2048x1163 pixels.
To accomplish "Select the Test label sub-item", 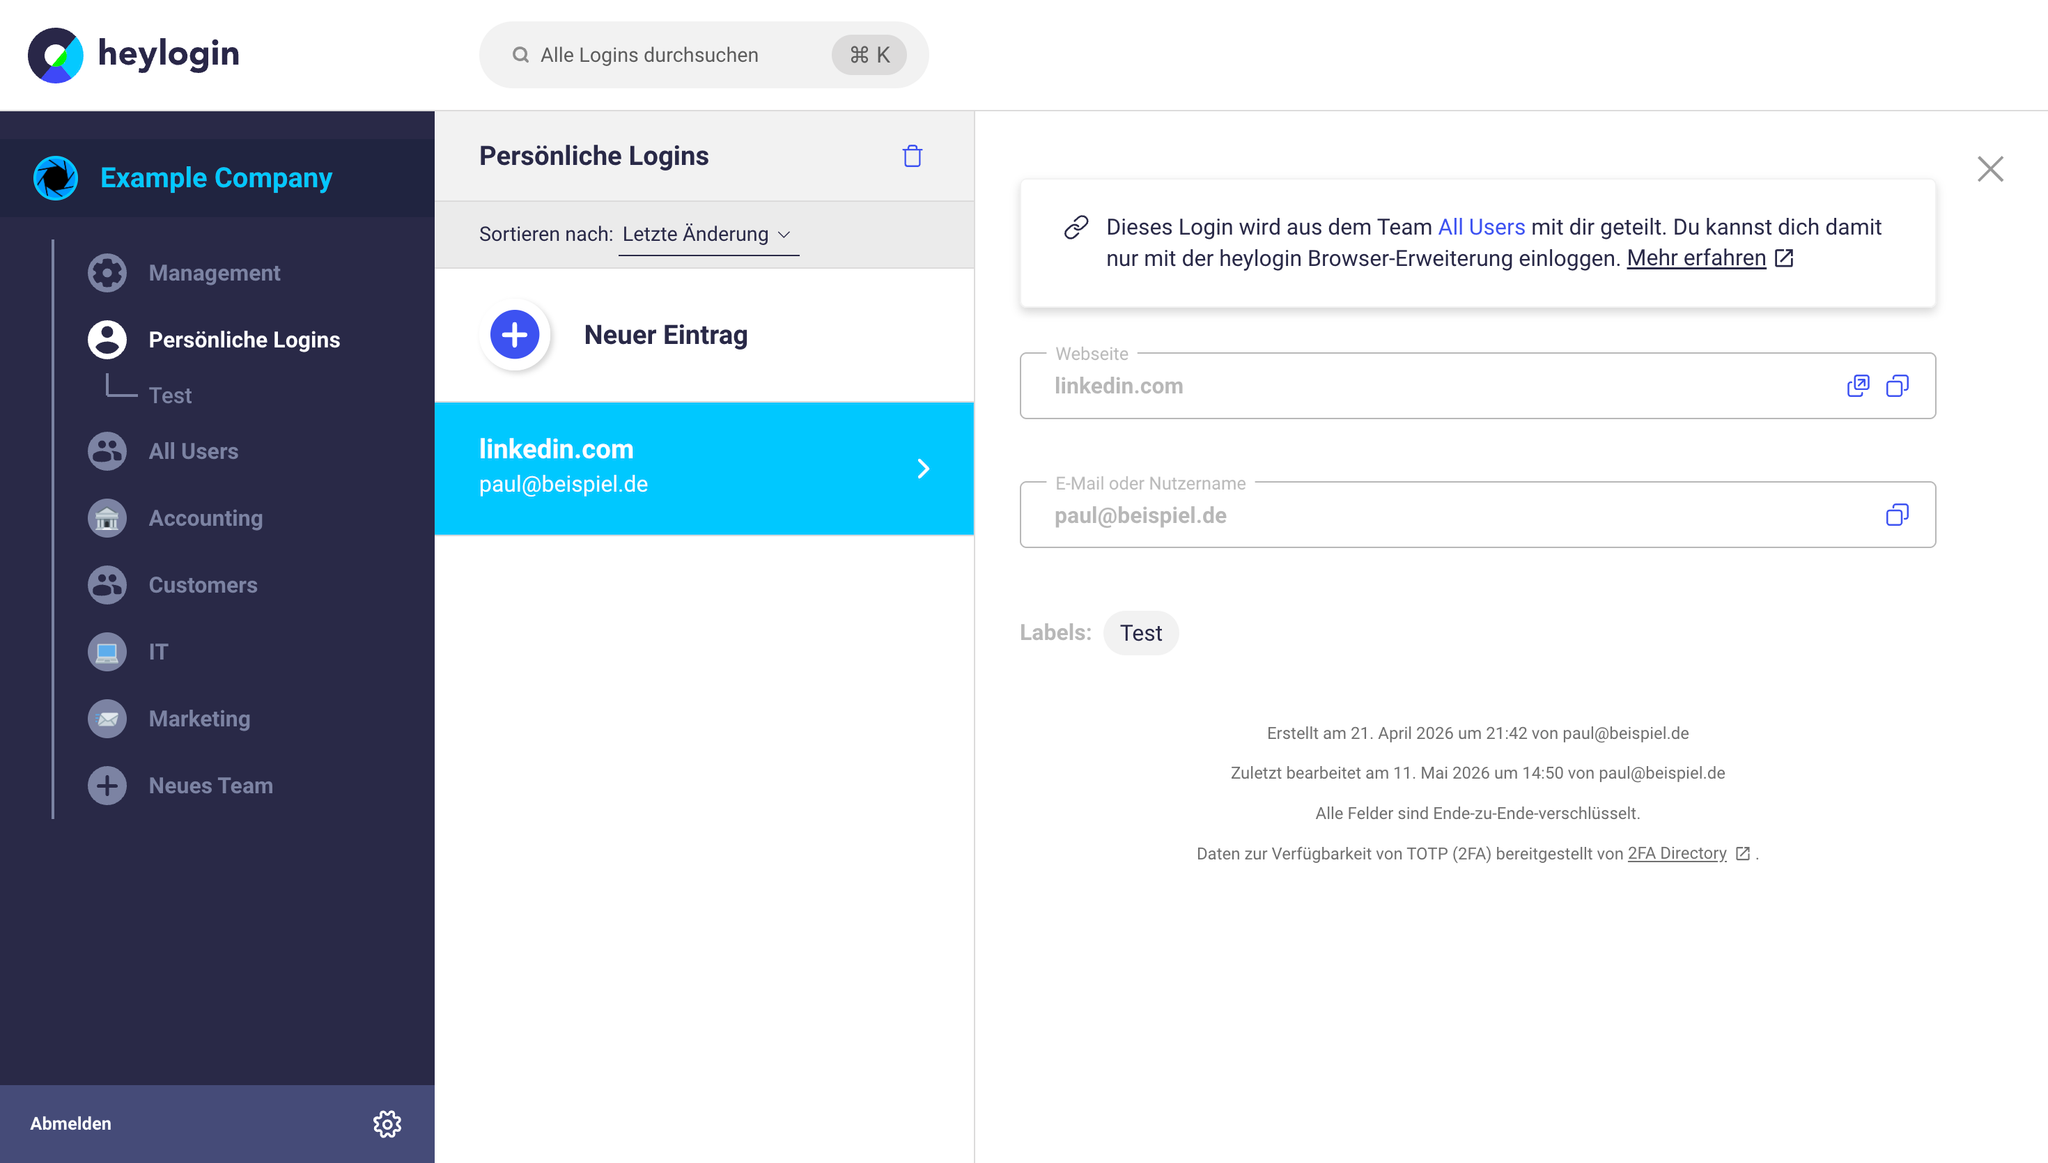I will (170, 396).
